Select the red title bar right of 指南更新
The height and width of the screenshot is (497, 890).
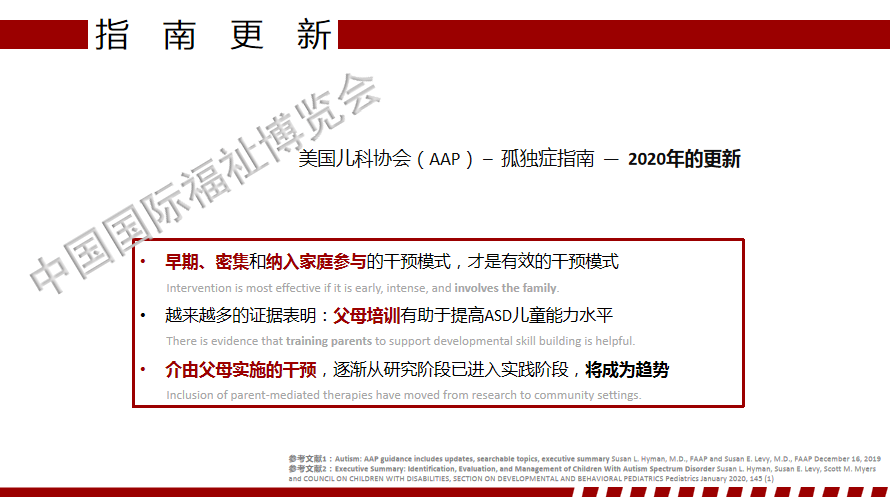coord(612,35)
